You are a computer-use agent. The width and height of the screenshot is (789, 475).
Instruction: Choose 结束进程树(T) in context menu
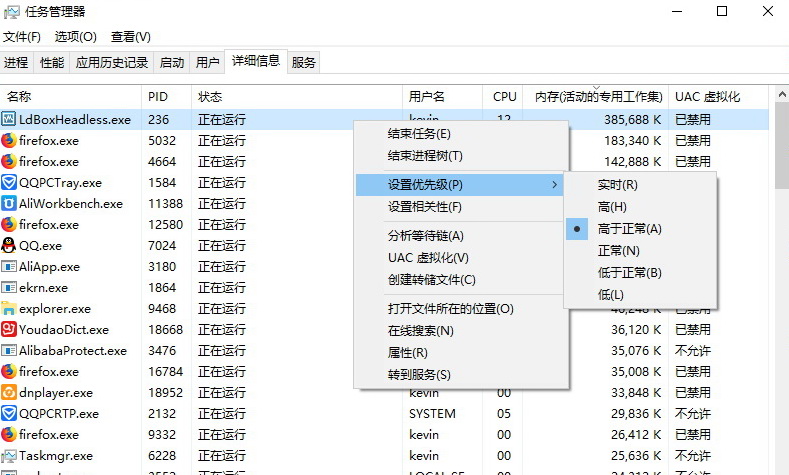461,156
